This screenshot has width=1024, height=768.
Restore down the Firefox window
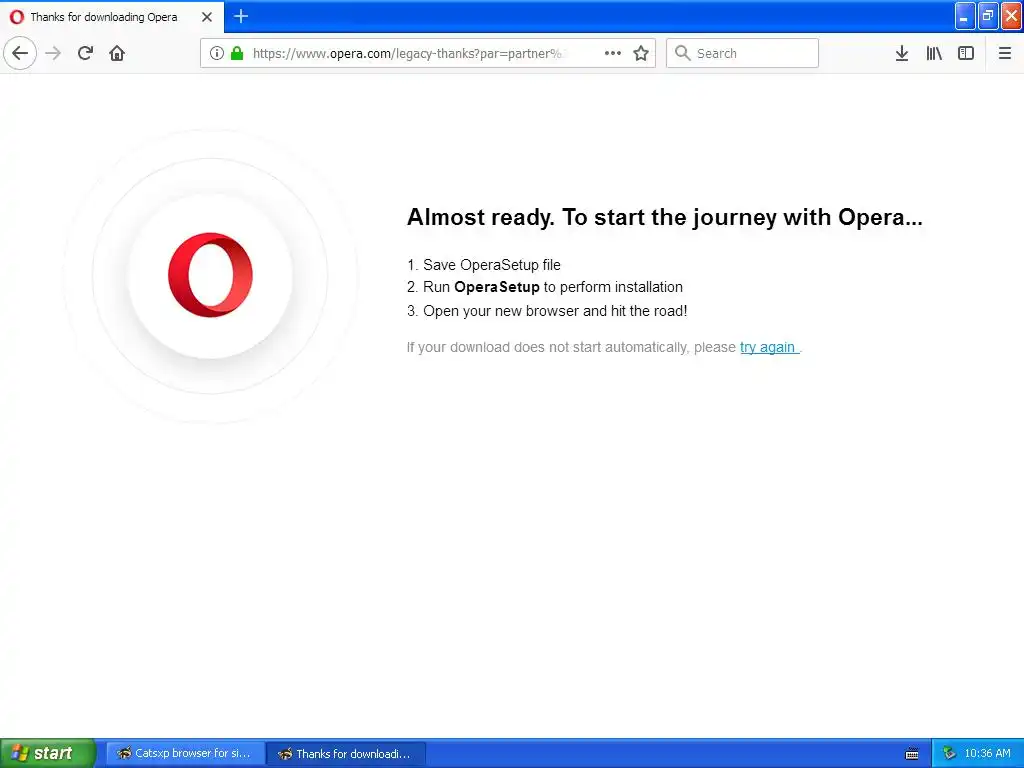tap(987, 16)
